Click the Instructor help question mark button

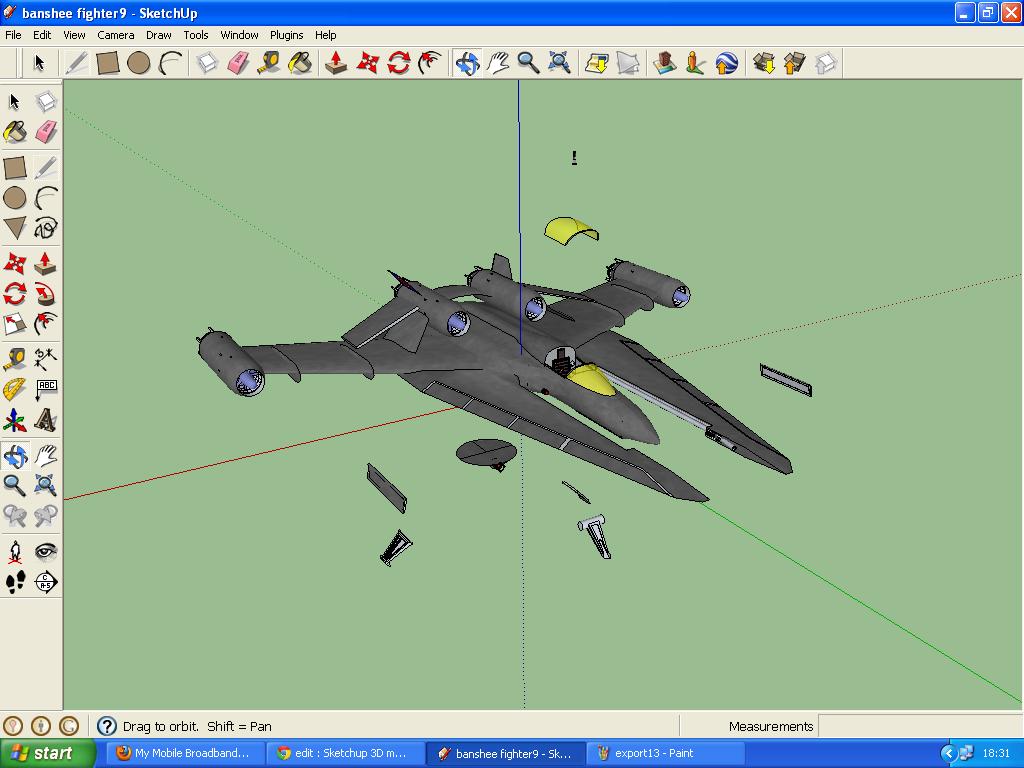(x=107, y=726)
